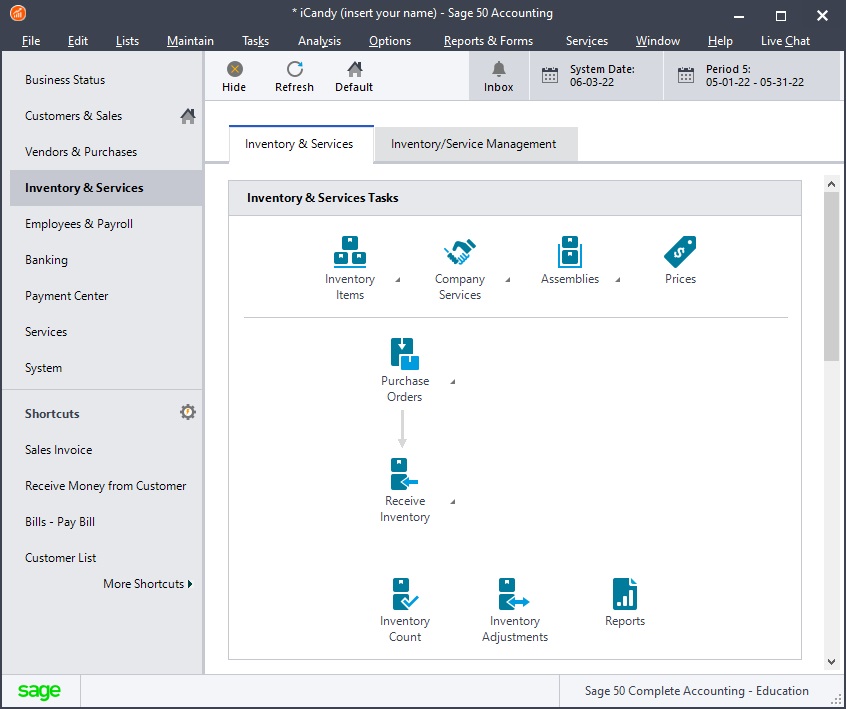Click the scroll up arrow of tasks panel
846x709 pixels.
pos(831,184)
